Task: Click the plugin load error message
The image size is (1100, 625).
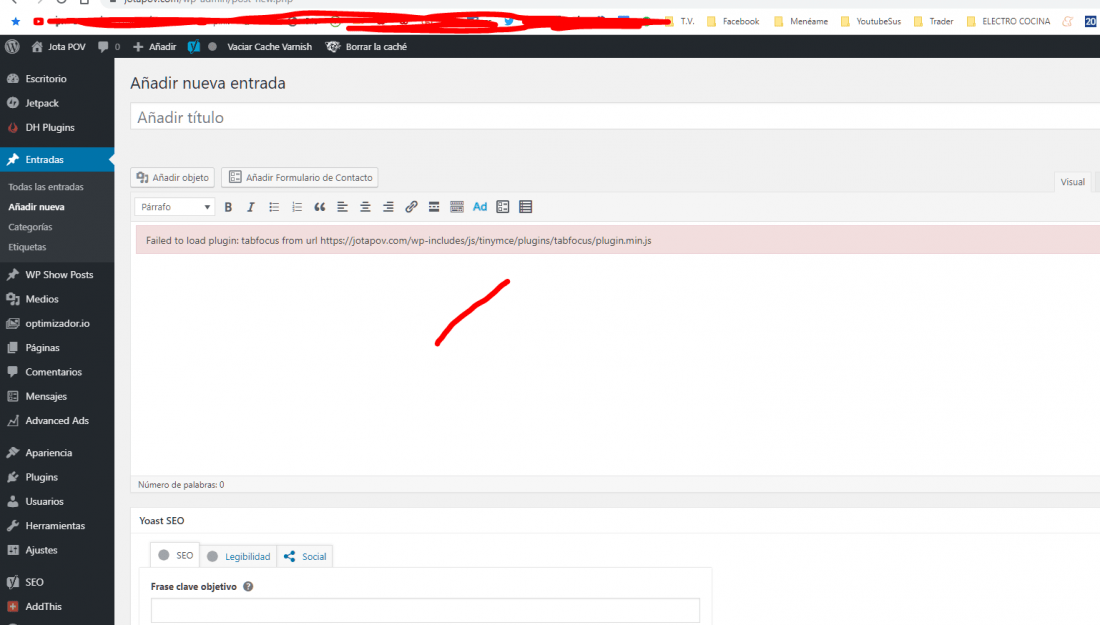Action: pos(617,241)
